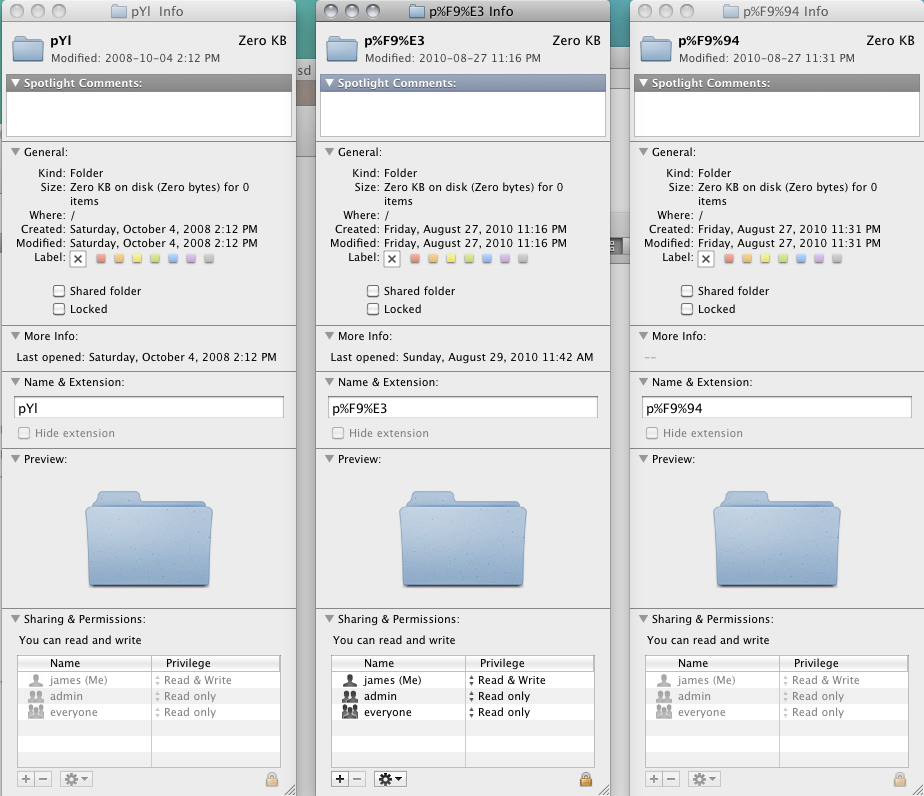Click Spotlight Comments text area in pYI Info

click(148, 114)
